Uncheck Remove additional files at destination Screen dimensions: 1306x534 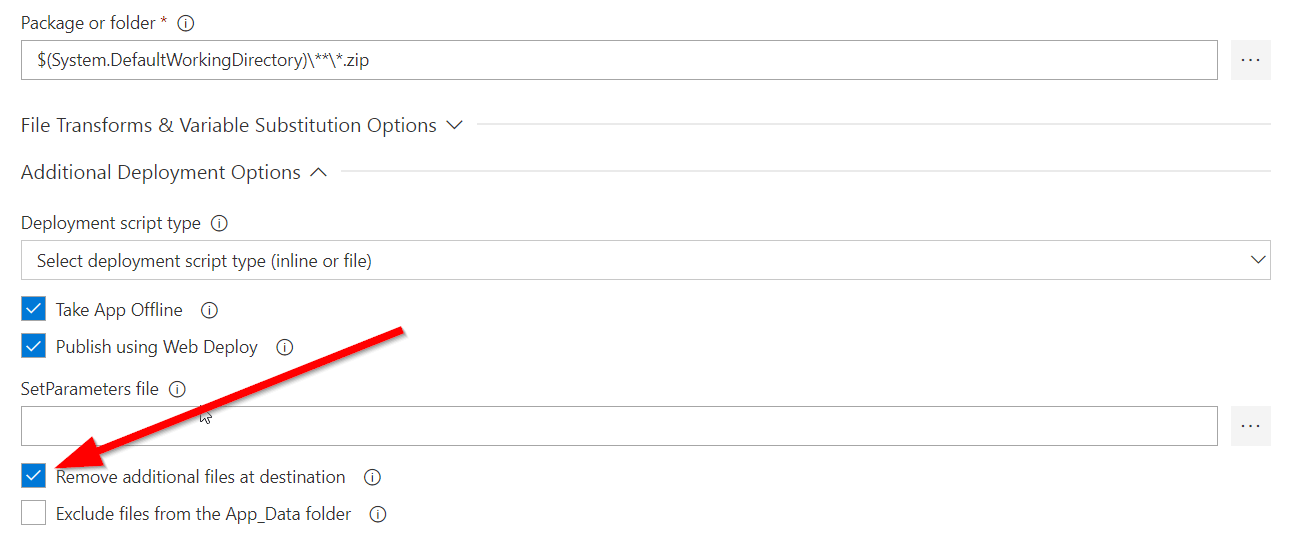point(34,476)
